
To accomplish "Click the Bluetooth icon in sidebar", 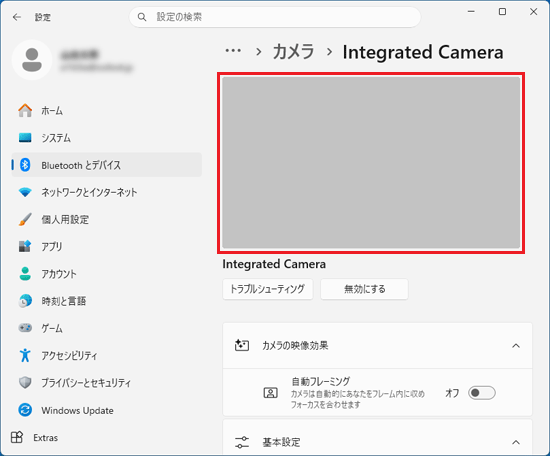I will pyautogui.click(x=25, y=165).
